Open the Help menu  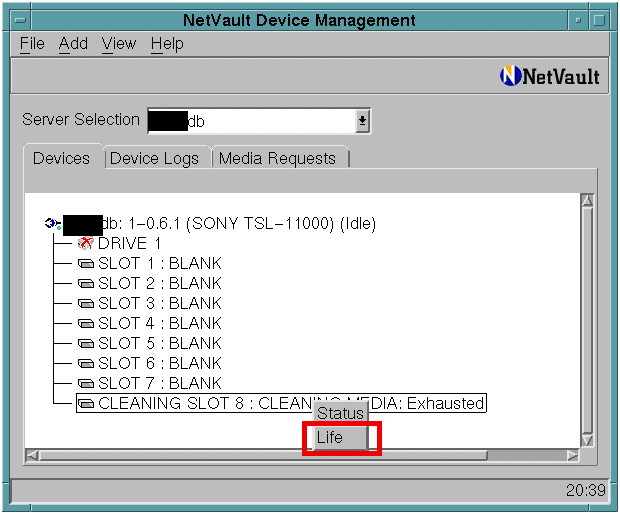click(167, 44)
